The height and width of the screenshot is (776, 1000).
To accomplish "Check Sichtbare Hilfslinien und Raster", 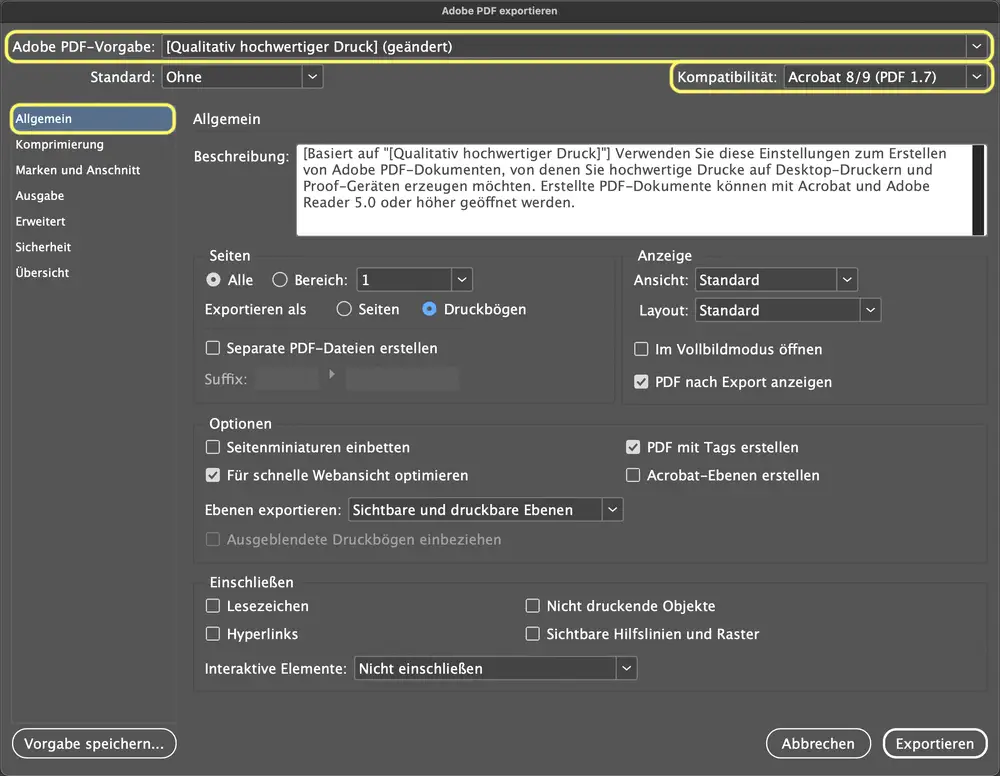I will 533,634.
